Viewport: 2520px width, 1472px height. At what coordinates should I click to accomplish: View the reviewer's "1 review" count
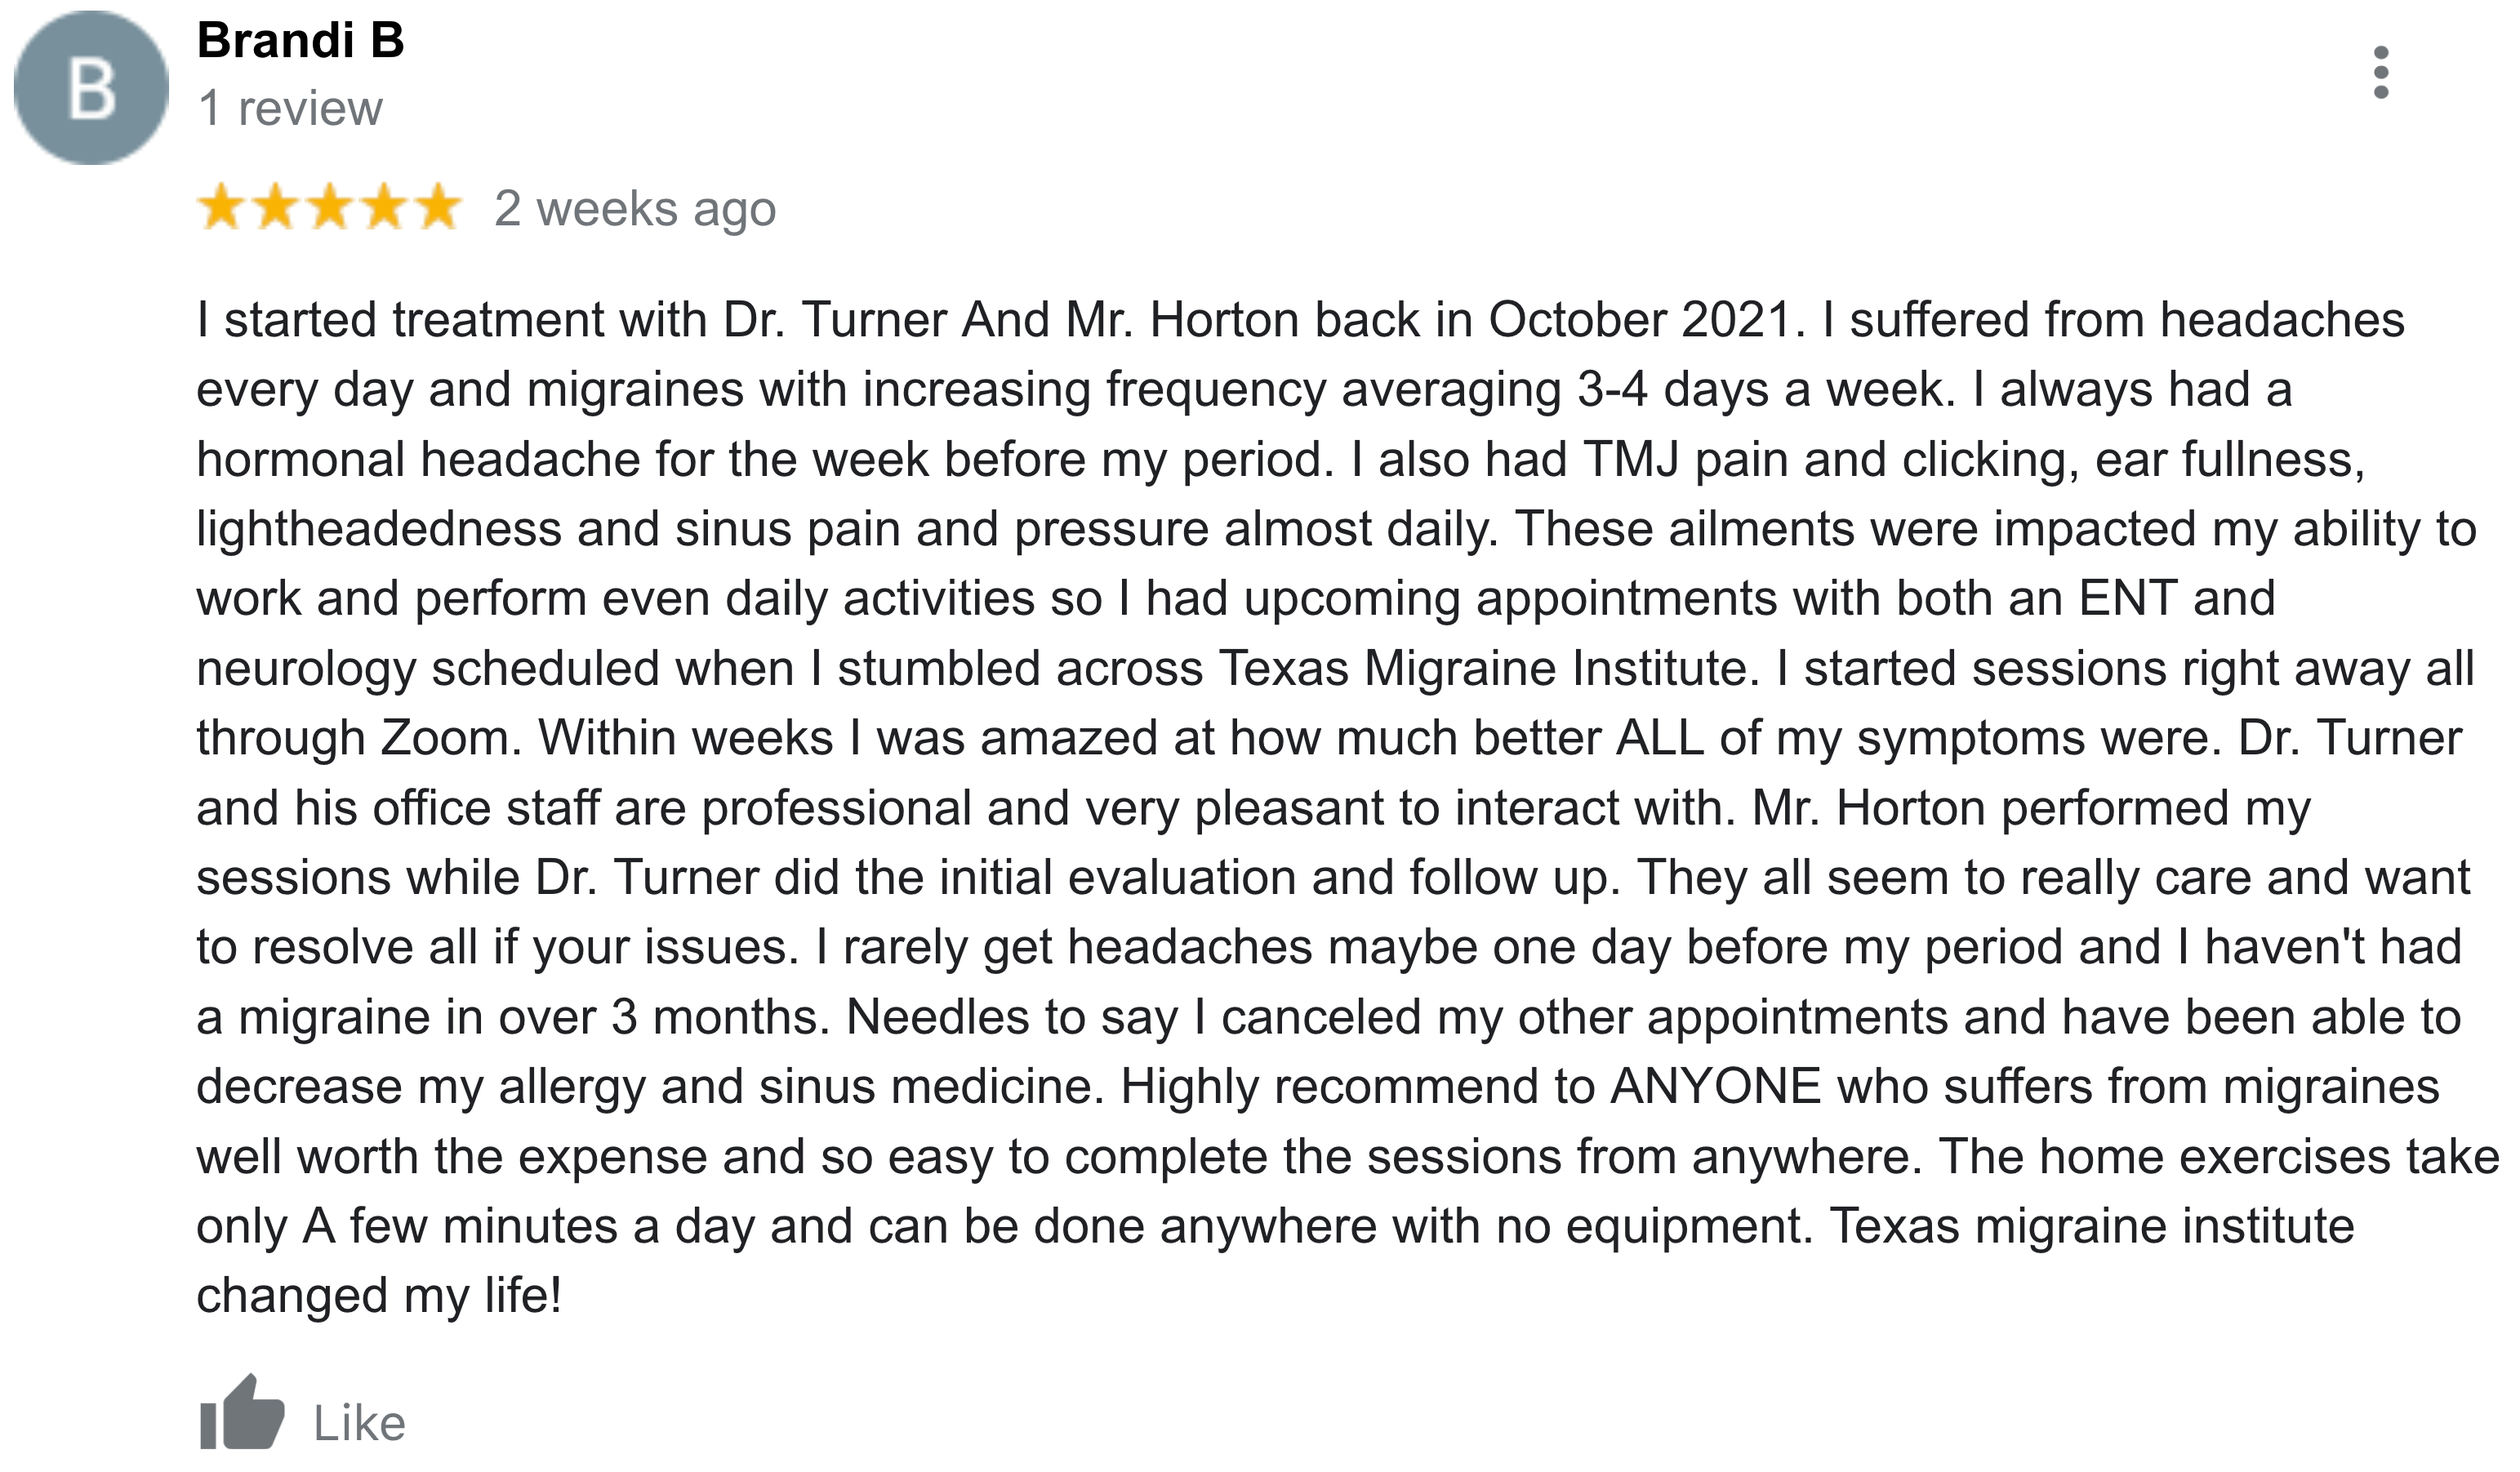pos(290,108)
